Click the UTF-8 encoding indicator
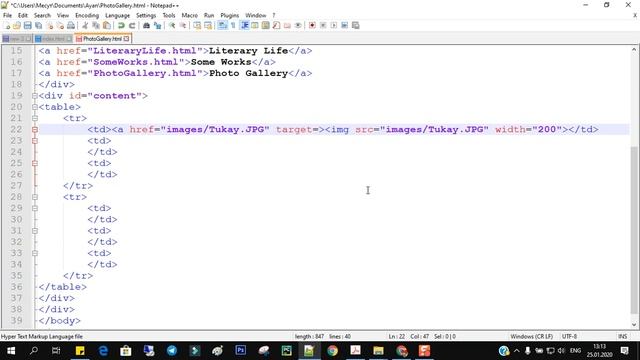Screen dimensions: 640x360 pos(569,336)
